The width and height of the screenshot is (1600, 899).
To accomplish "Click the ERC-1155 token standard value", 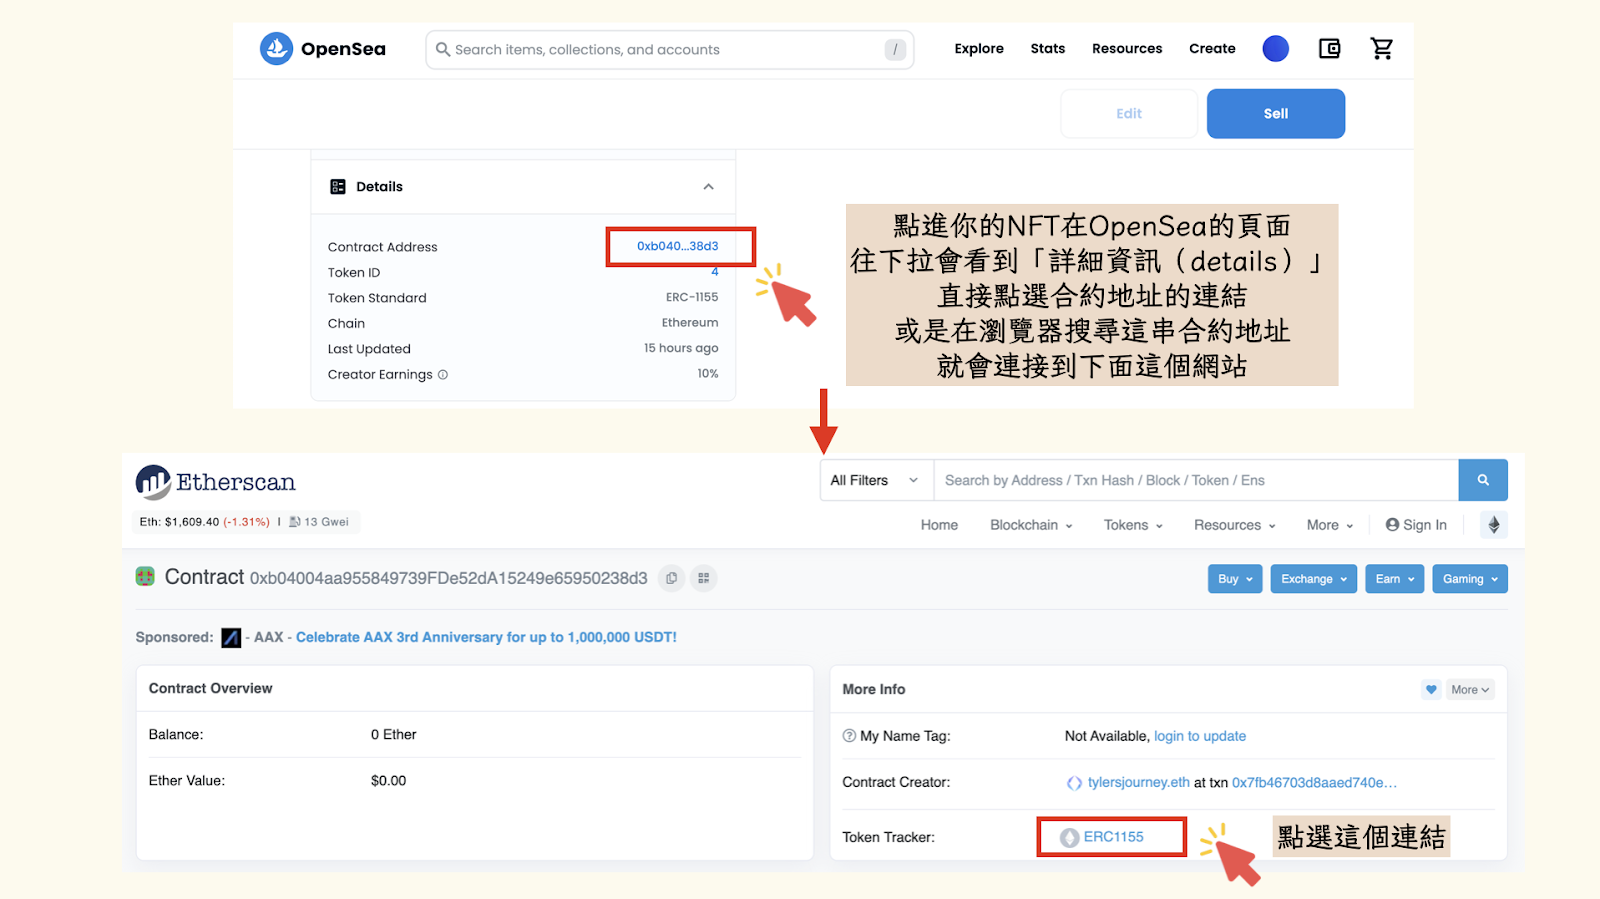I will coord(692,297).
